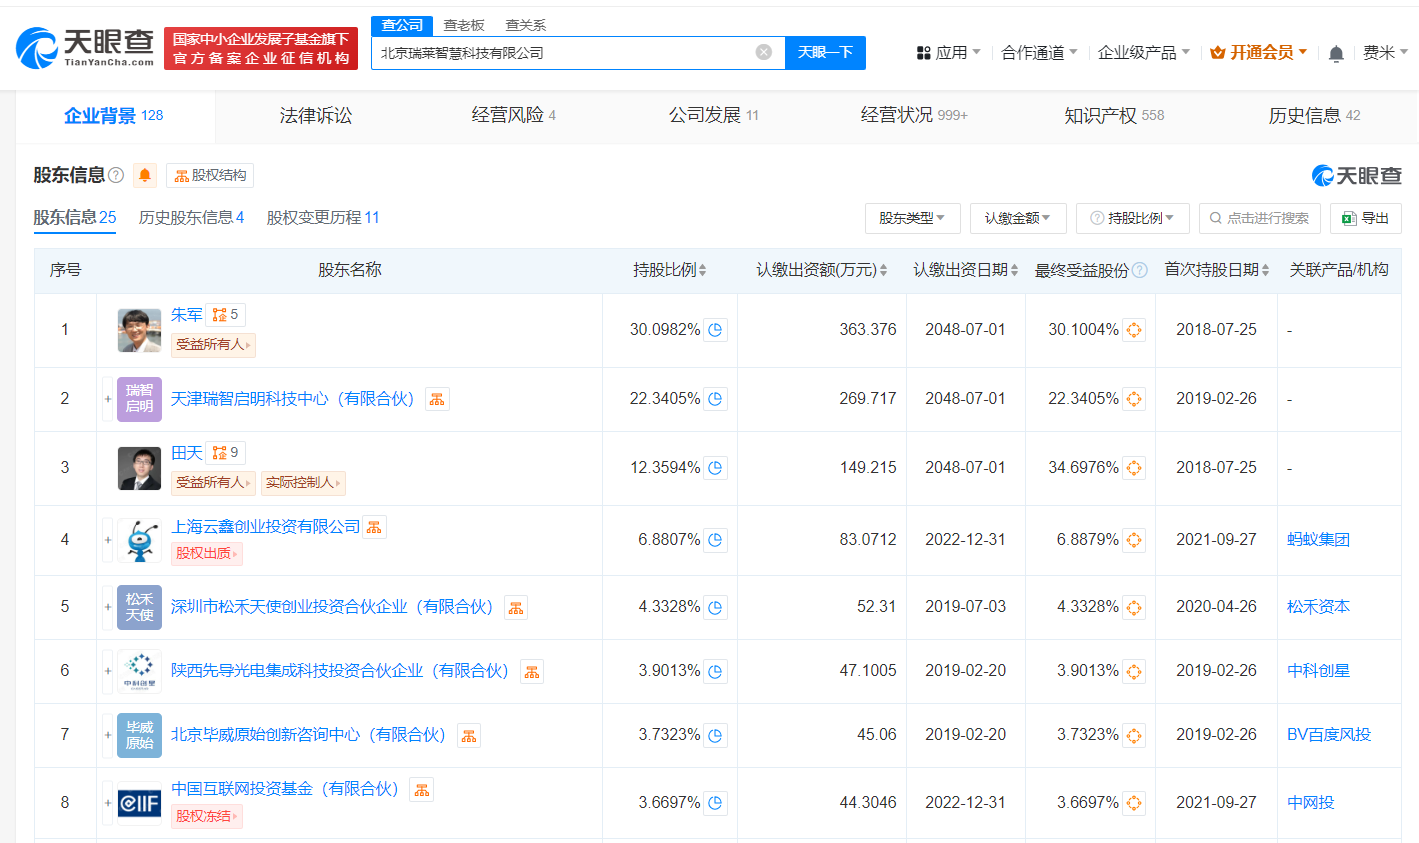
Task: Click the 点击进行搜索 search field
Action: (1259, 218)
